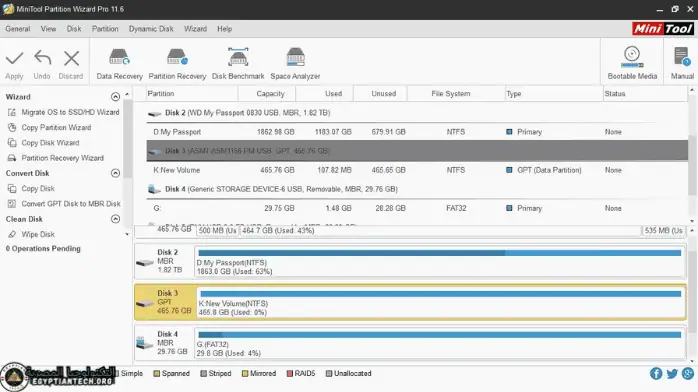Select the Disk 2 WD My Passport header row

(417, 113)
